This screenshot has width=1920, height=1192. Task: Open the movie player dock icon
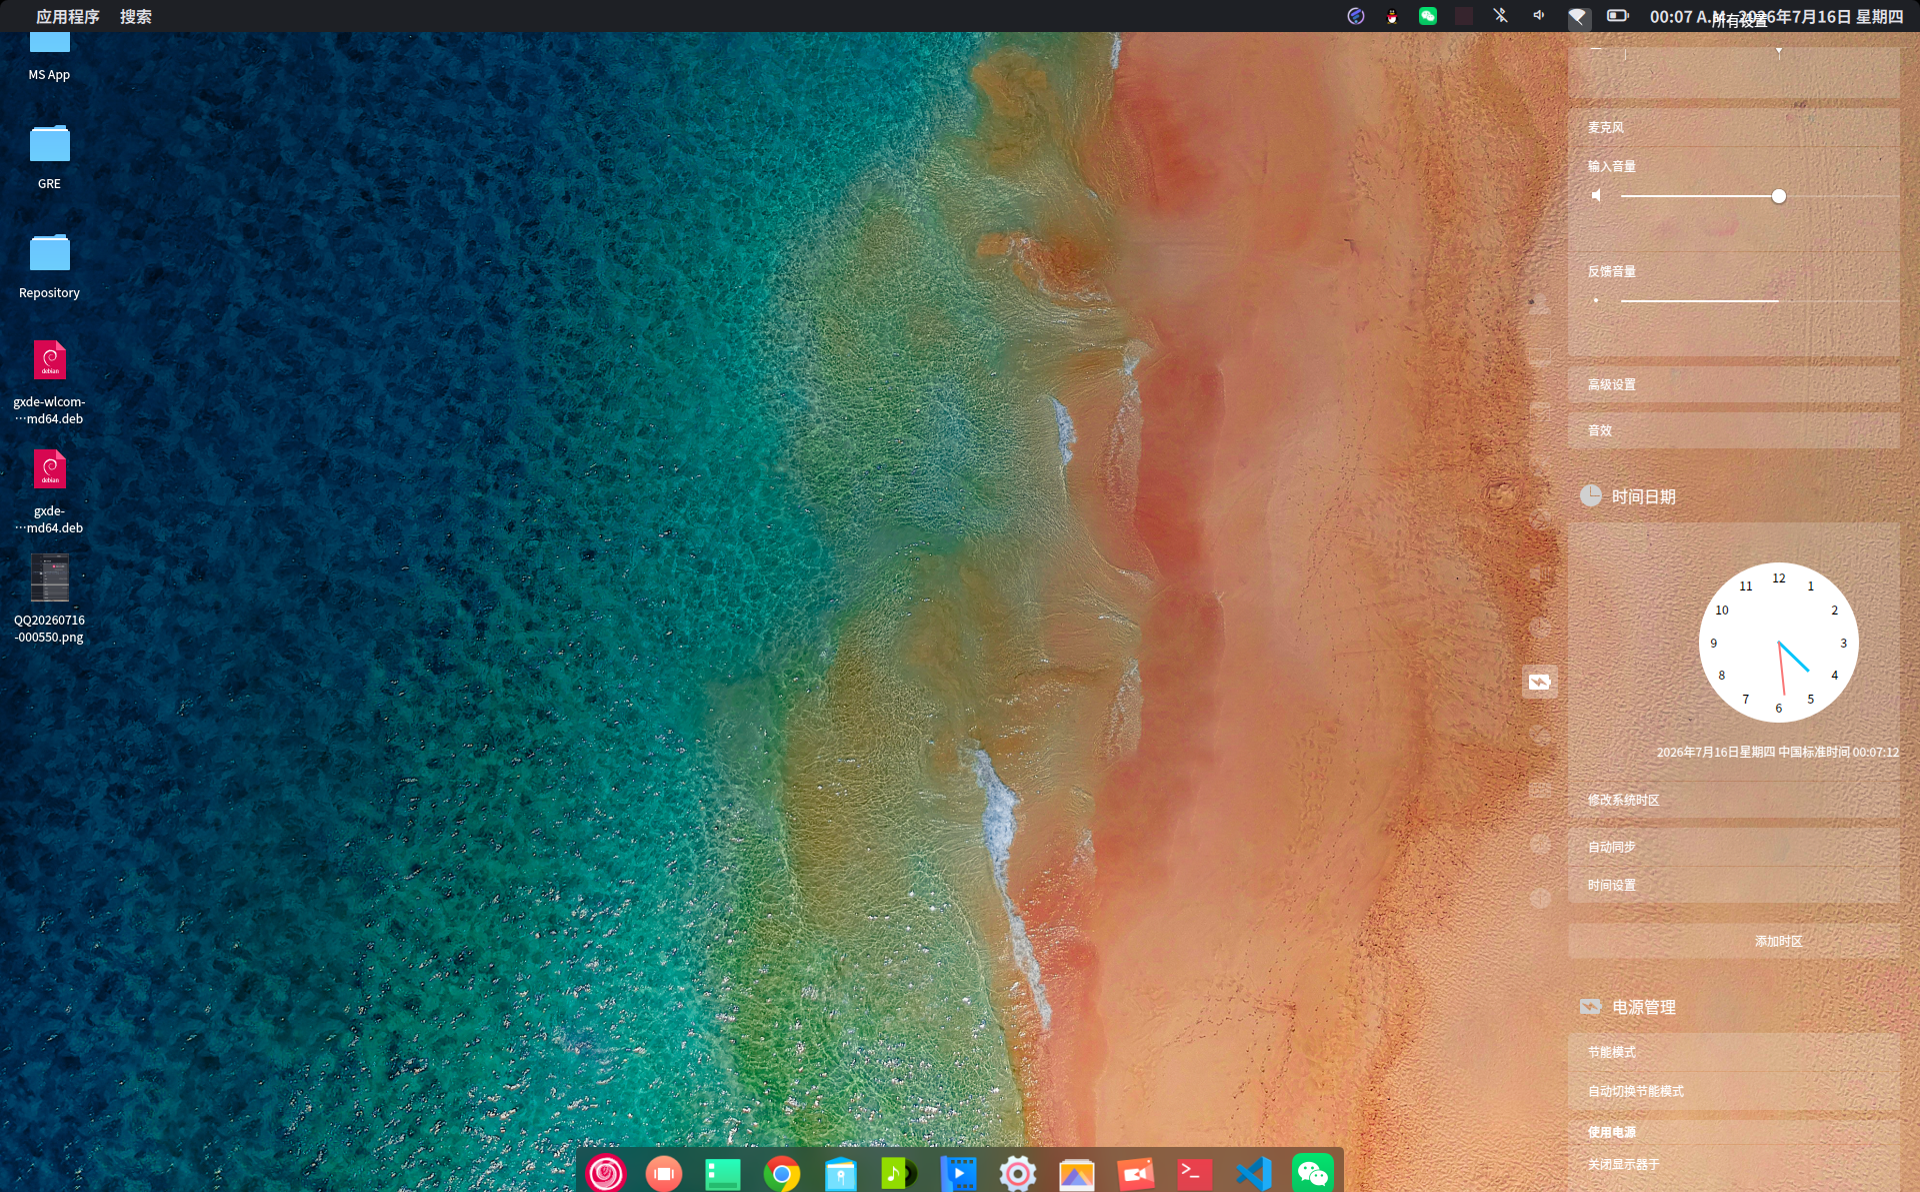958,1173
